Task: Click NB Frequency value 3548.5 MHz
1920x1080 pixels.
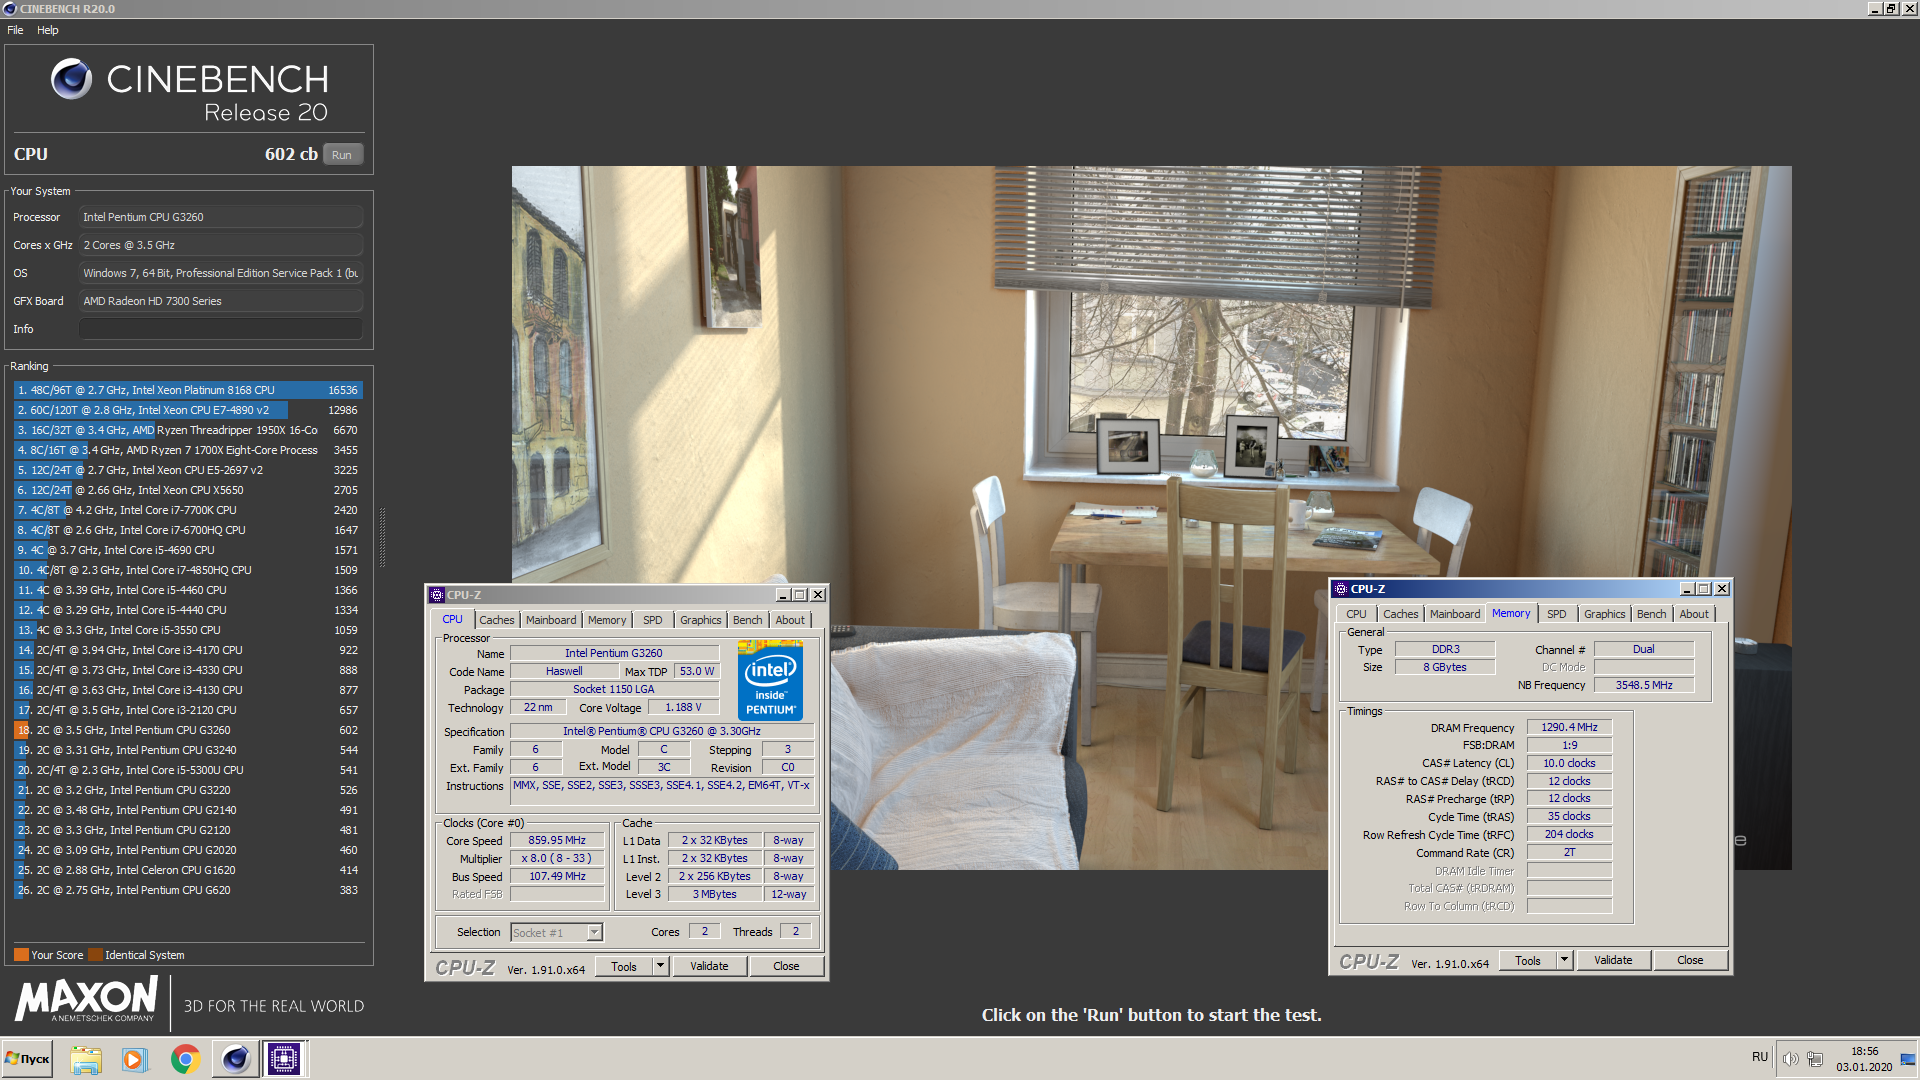Action: click(1644, 685)
